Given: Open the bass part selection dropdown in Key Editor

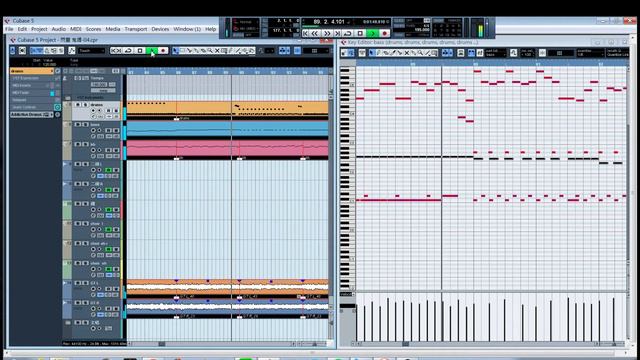Looking at the screenshot, I should pyautogui.click(x=495, y=53).
